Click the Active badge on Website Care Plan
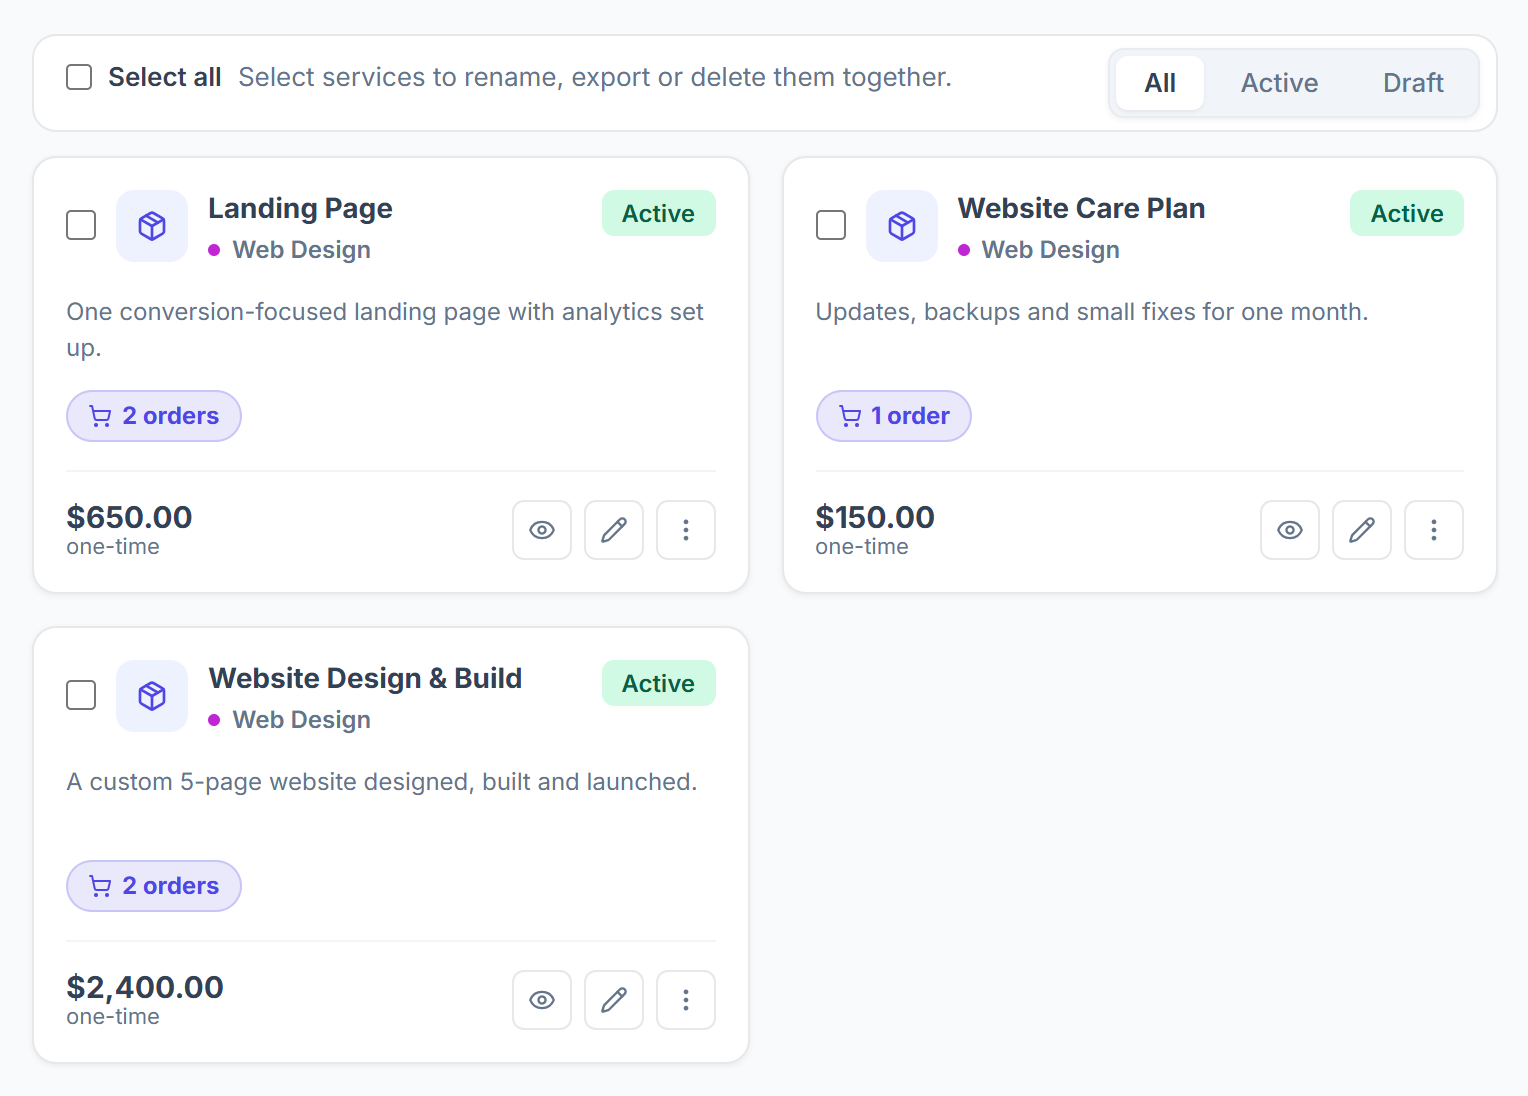Viewport: 1528px width, 1096px height. (1407, 213)
